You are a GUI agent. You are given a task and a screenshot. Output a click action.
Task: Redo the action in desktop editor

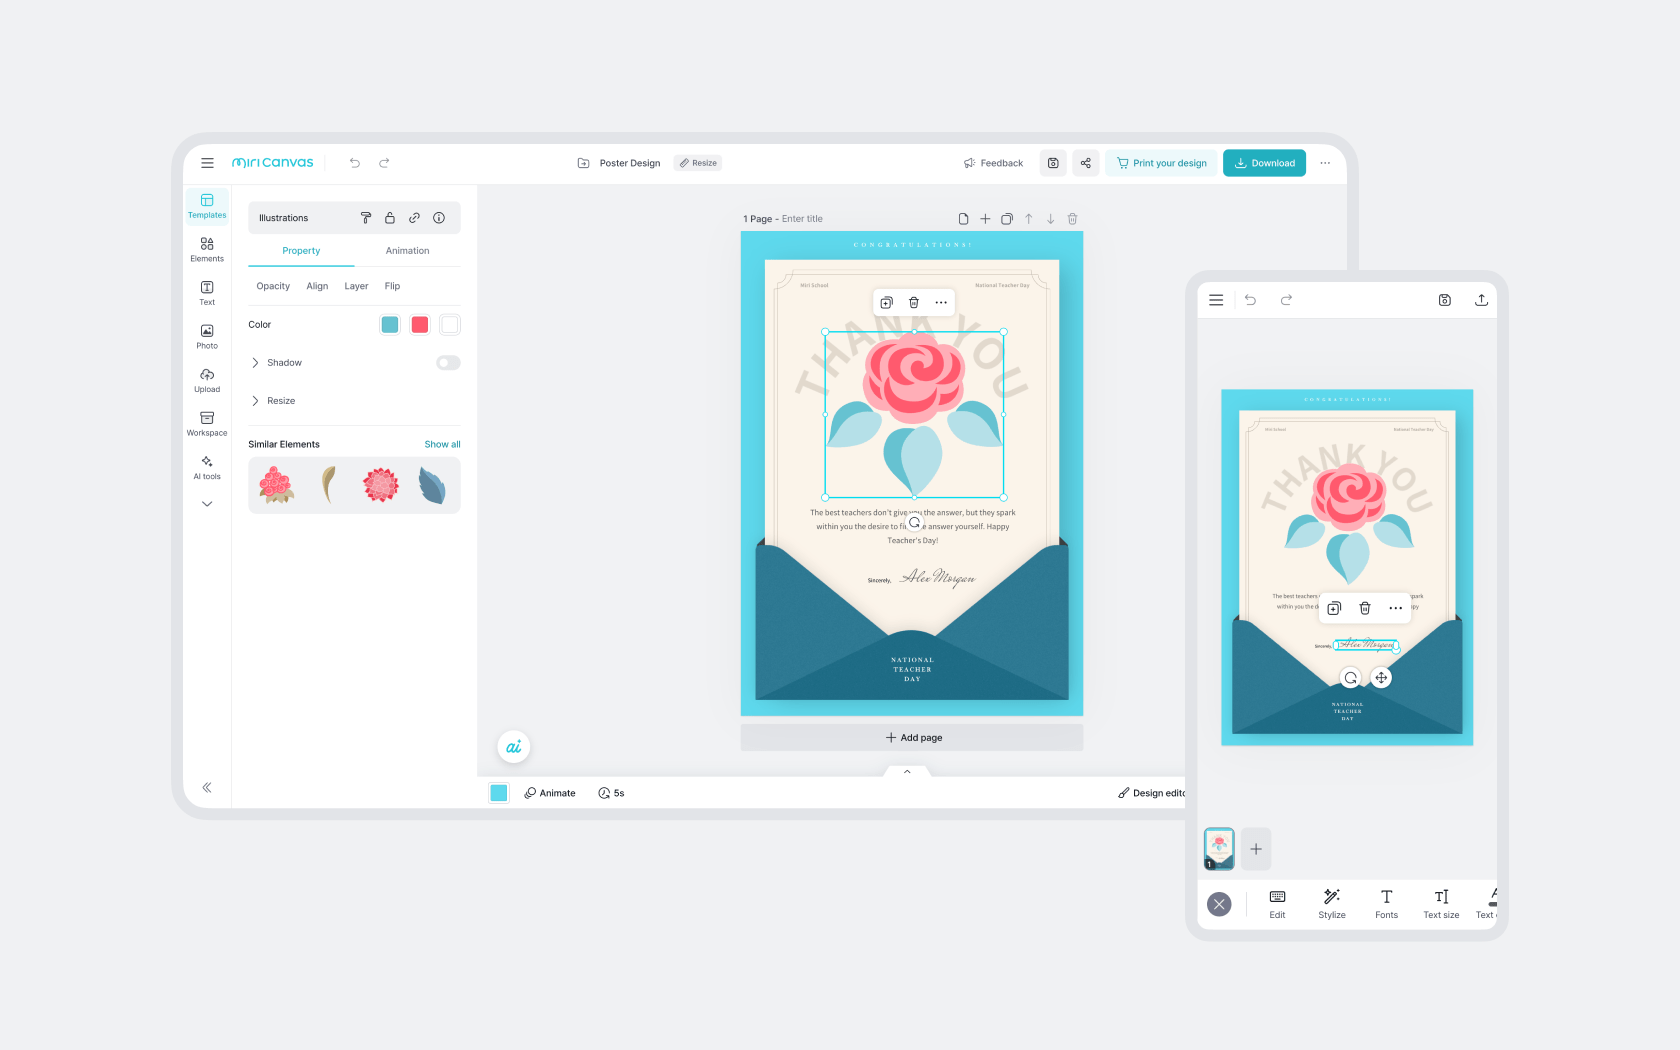click(x=384, y=163)
